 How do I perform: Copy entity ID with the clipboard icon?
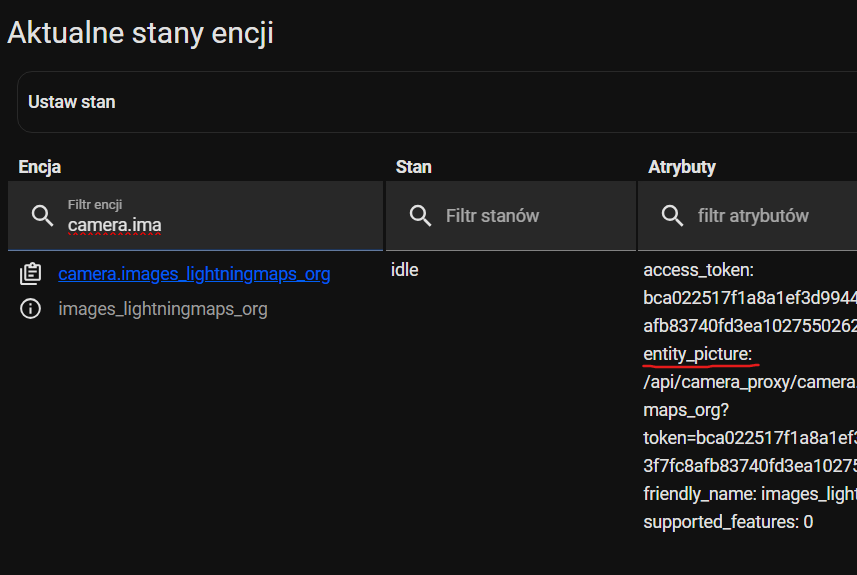[31, 274]
